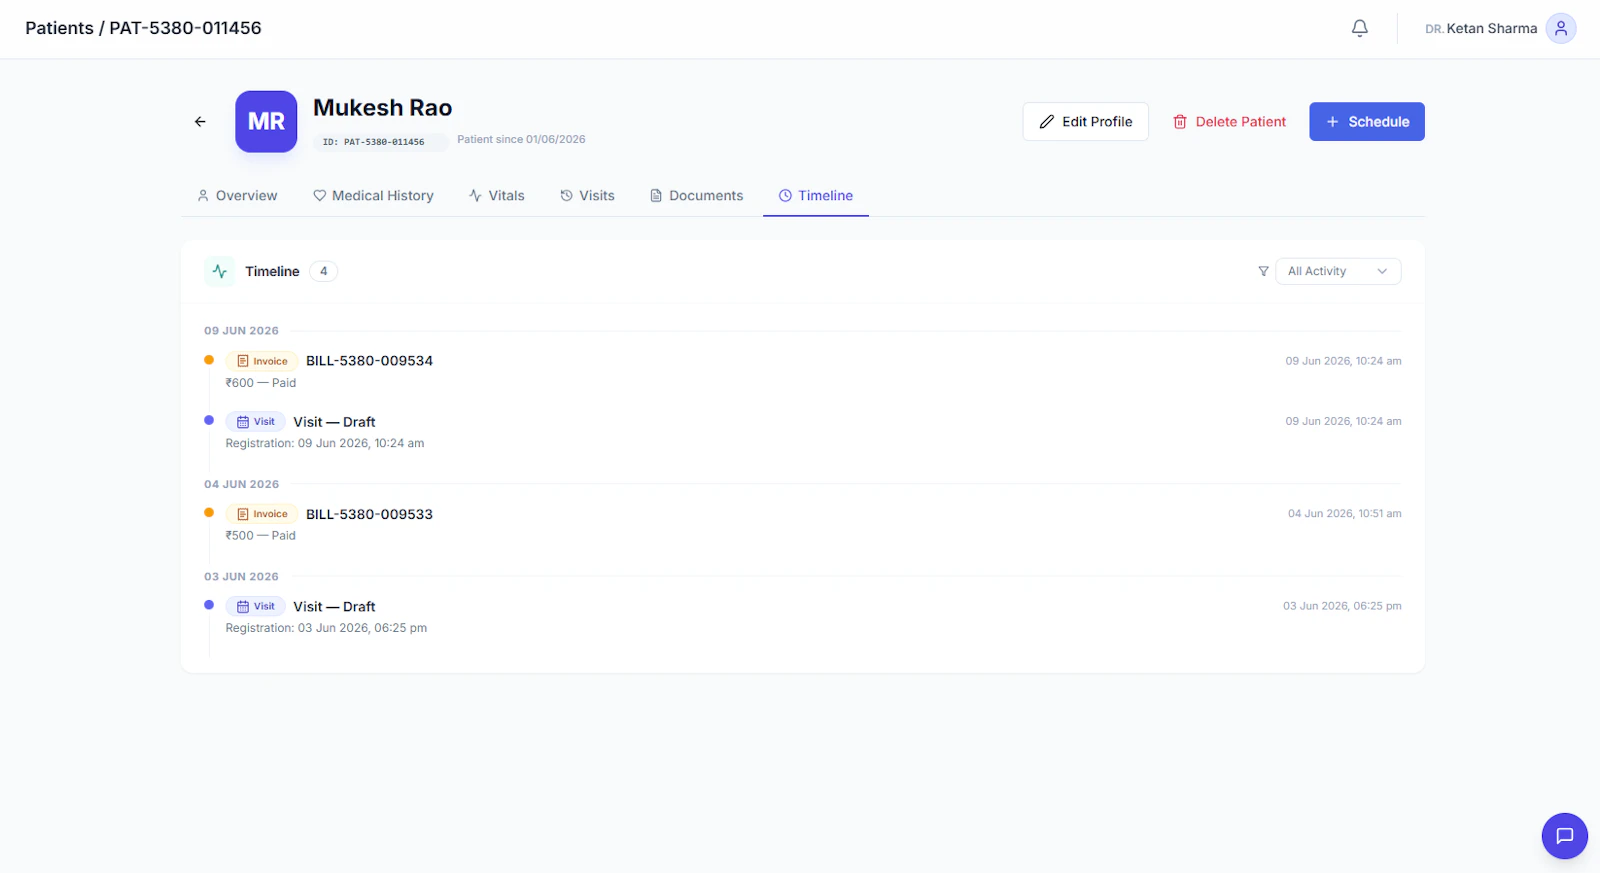
Task: Select the Timeline tab
Action: (x=816, y=196)
